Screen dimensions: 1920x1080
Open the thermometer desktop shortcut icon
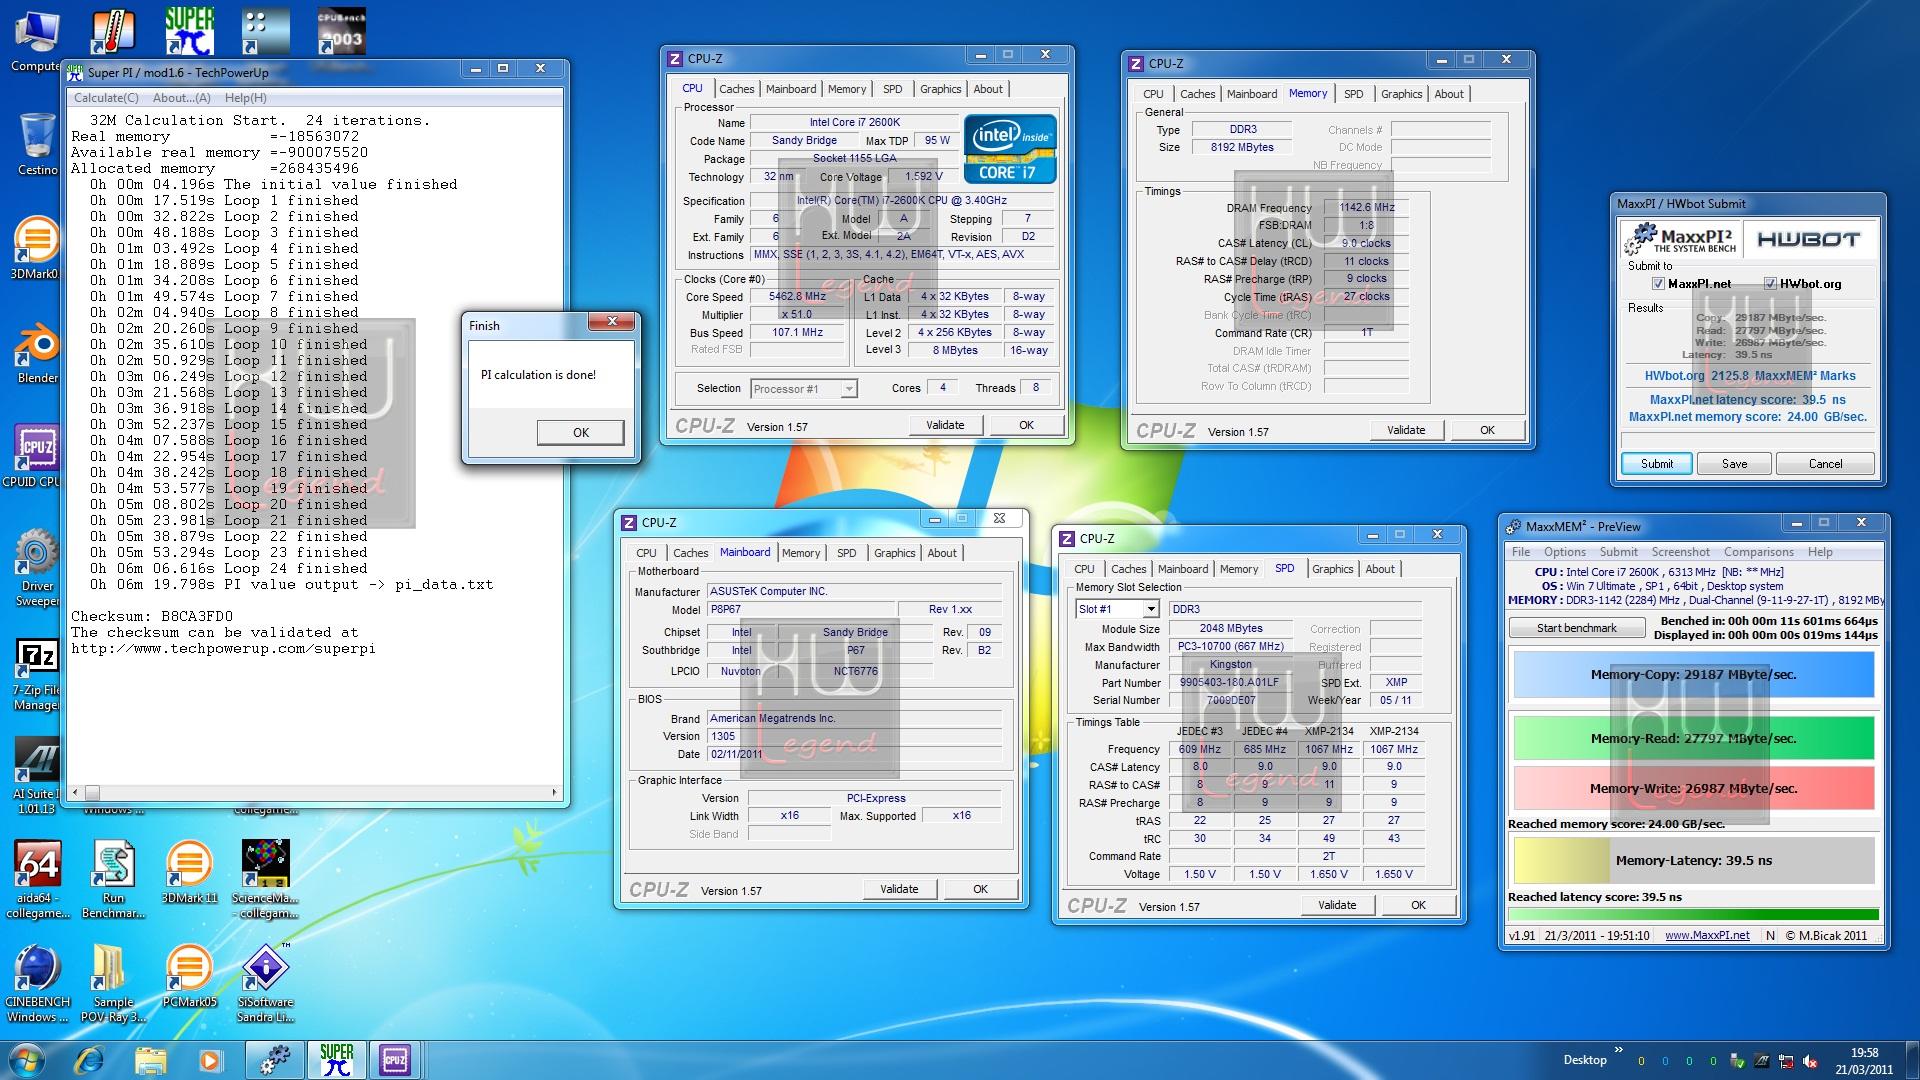point(113,32)
